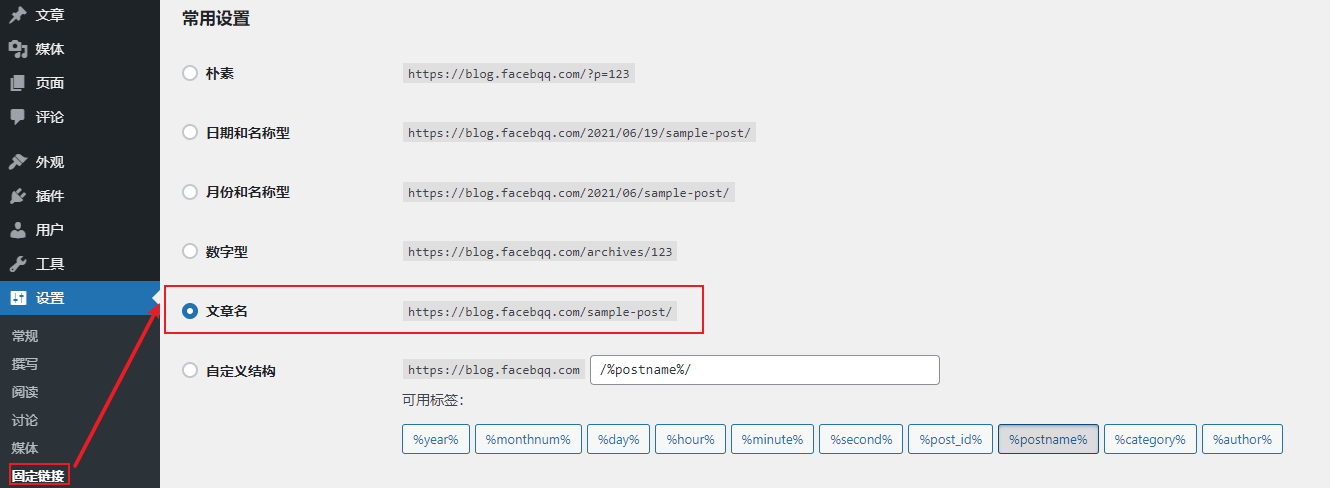
Task: Select the 数字型 radio button
Action: (190, 252)
